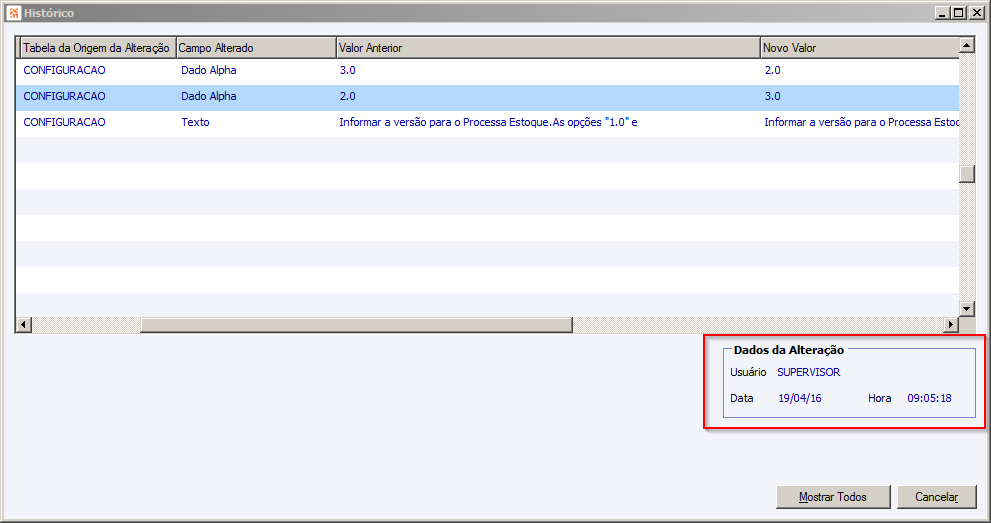Click the time value 09:05:18
The height and width of the screenshot is (523, 991).
pos(930,398)
